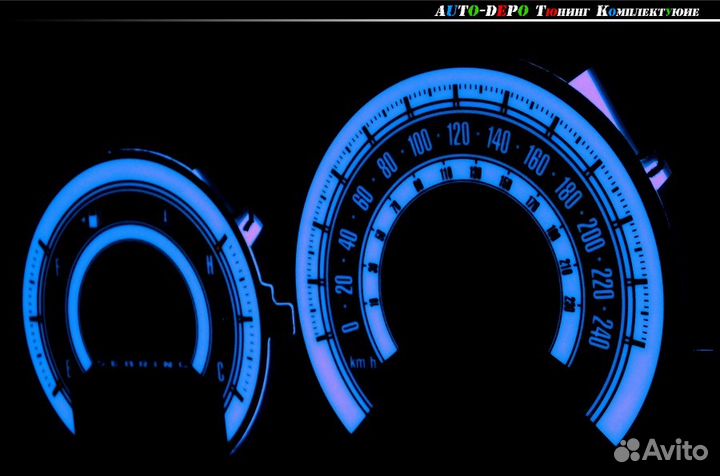Click the Avito logo dots icon
Image resolution: width=720 pixels, height=476 pixels.
pyautogui.click(x=628, y=452)
